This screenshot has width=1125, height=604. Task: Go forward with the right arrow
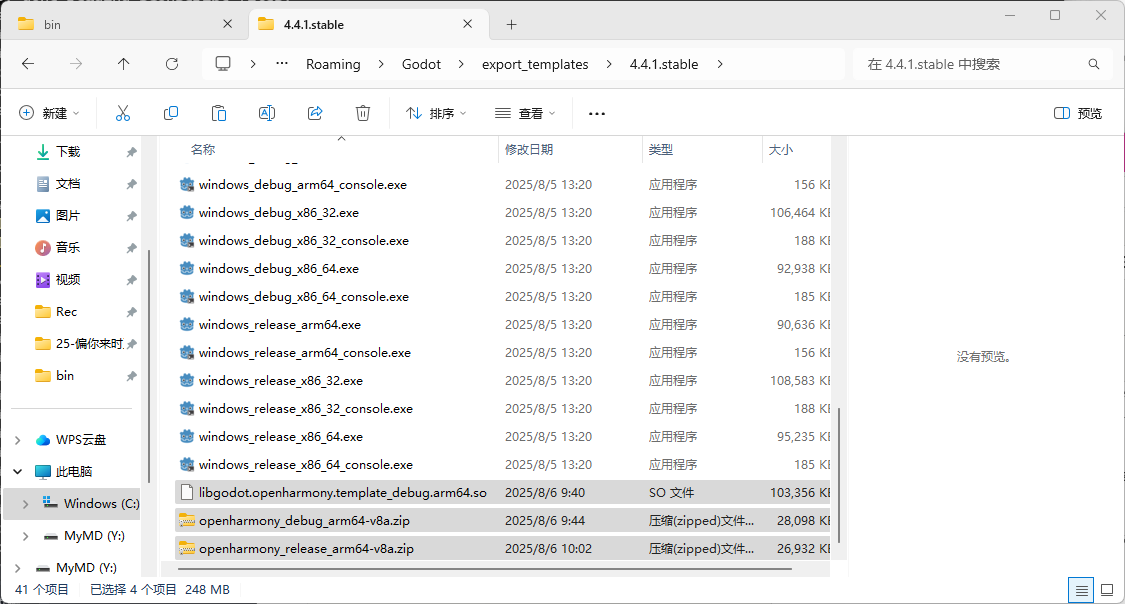75,64
